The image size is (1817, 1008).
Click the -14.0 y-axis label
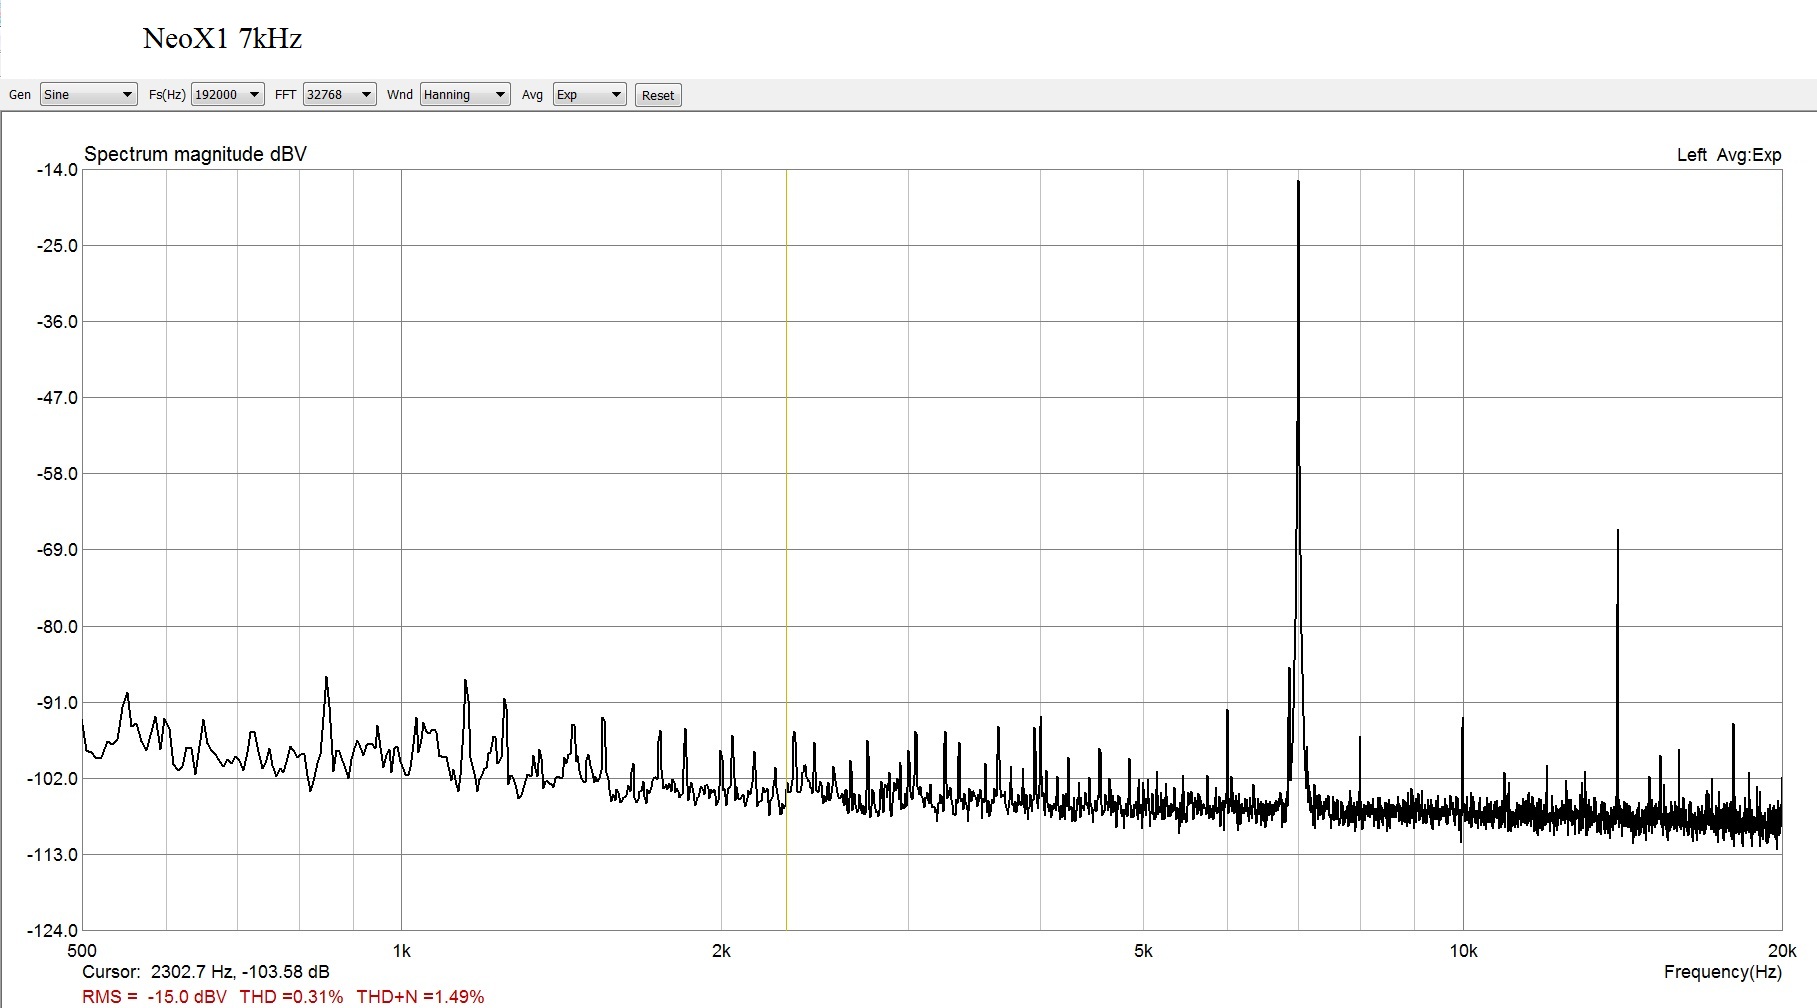tap(57, 170)
